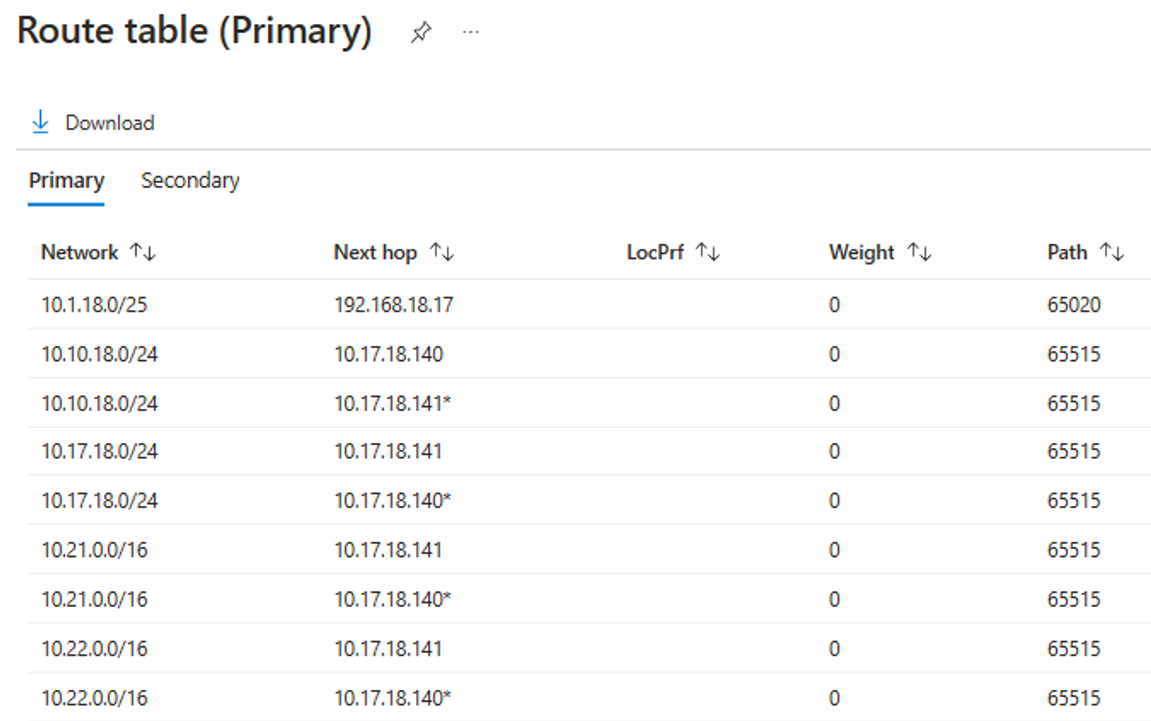This screenshot has height=721, width=1151.
Task: Toggle sort order on the Weight header
Action: click(861, 252)
